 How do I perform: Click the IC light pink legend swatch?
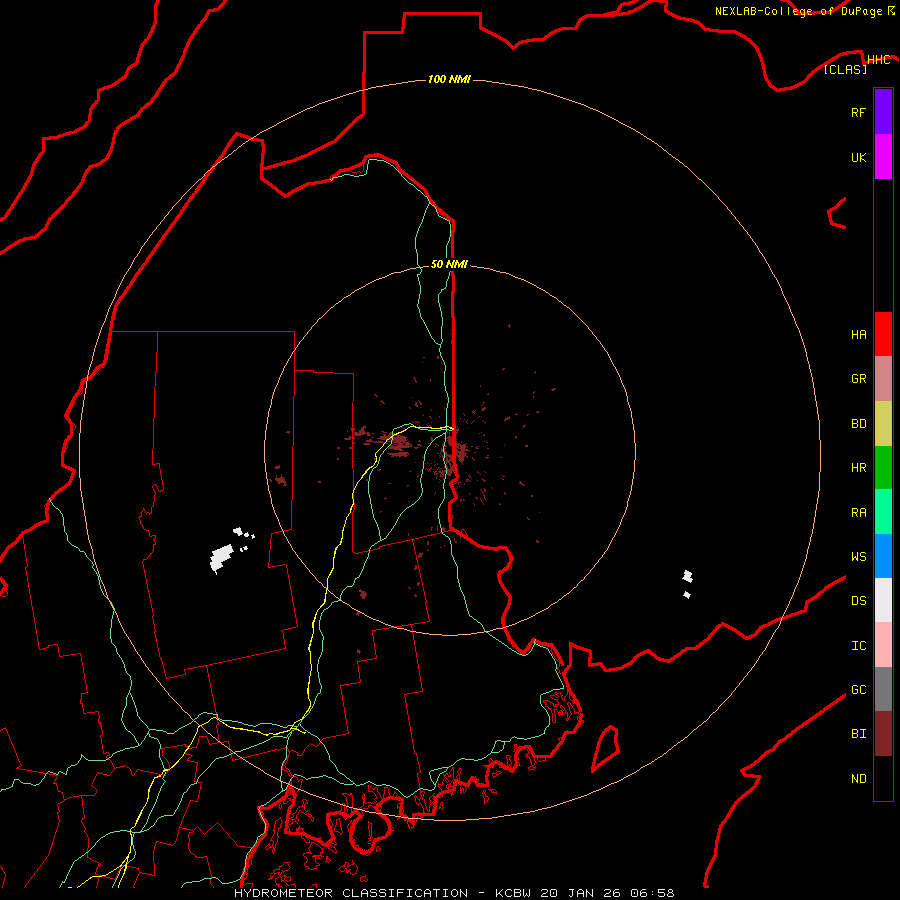tap(883, 645)
